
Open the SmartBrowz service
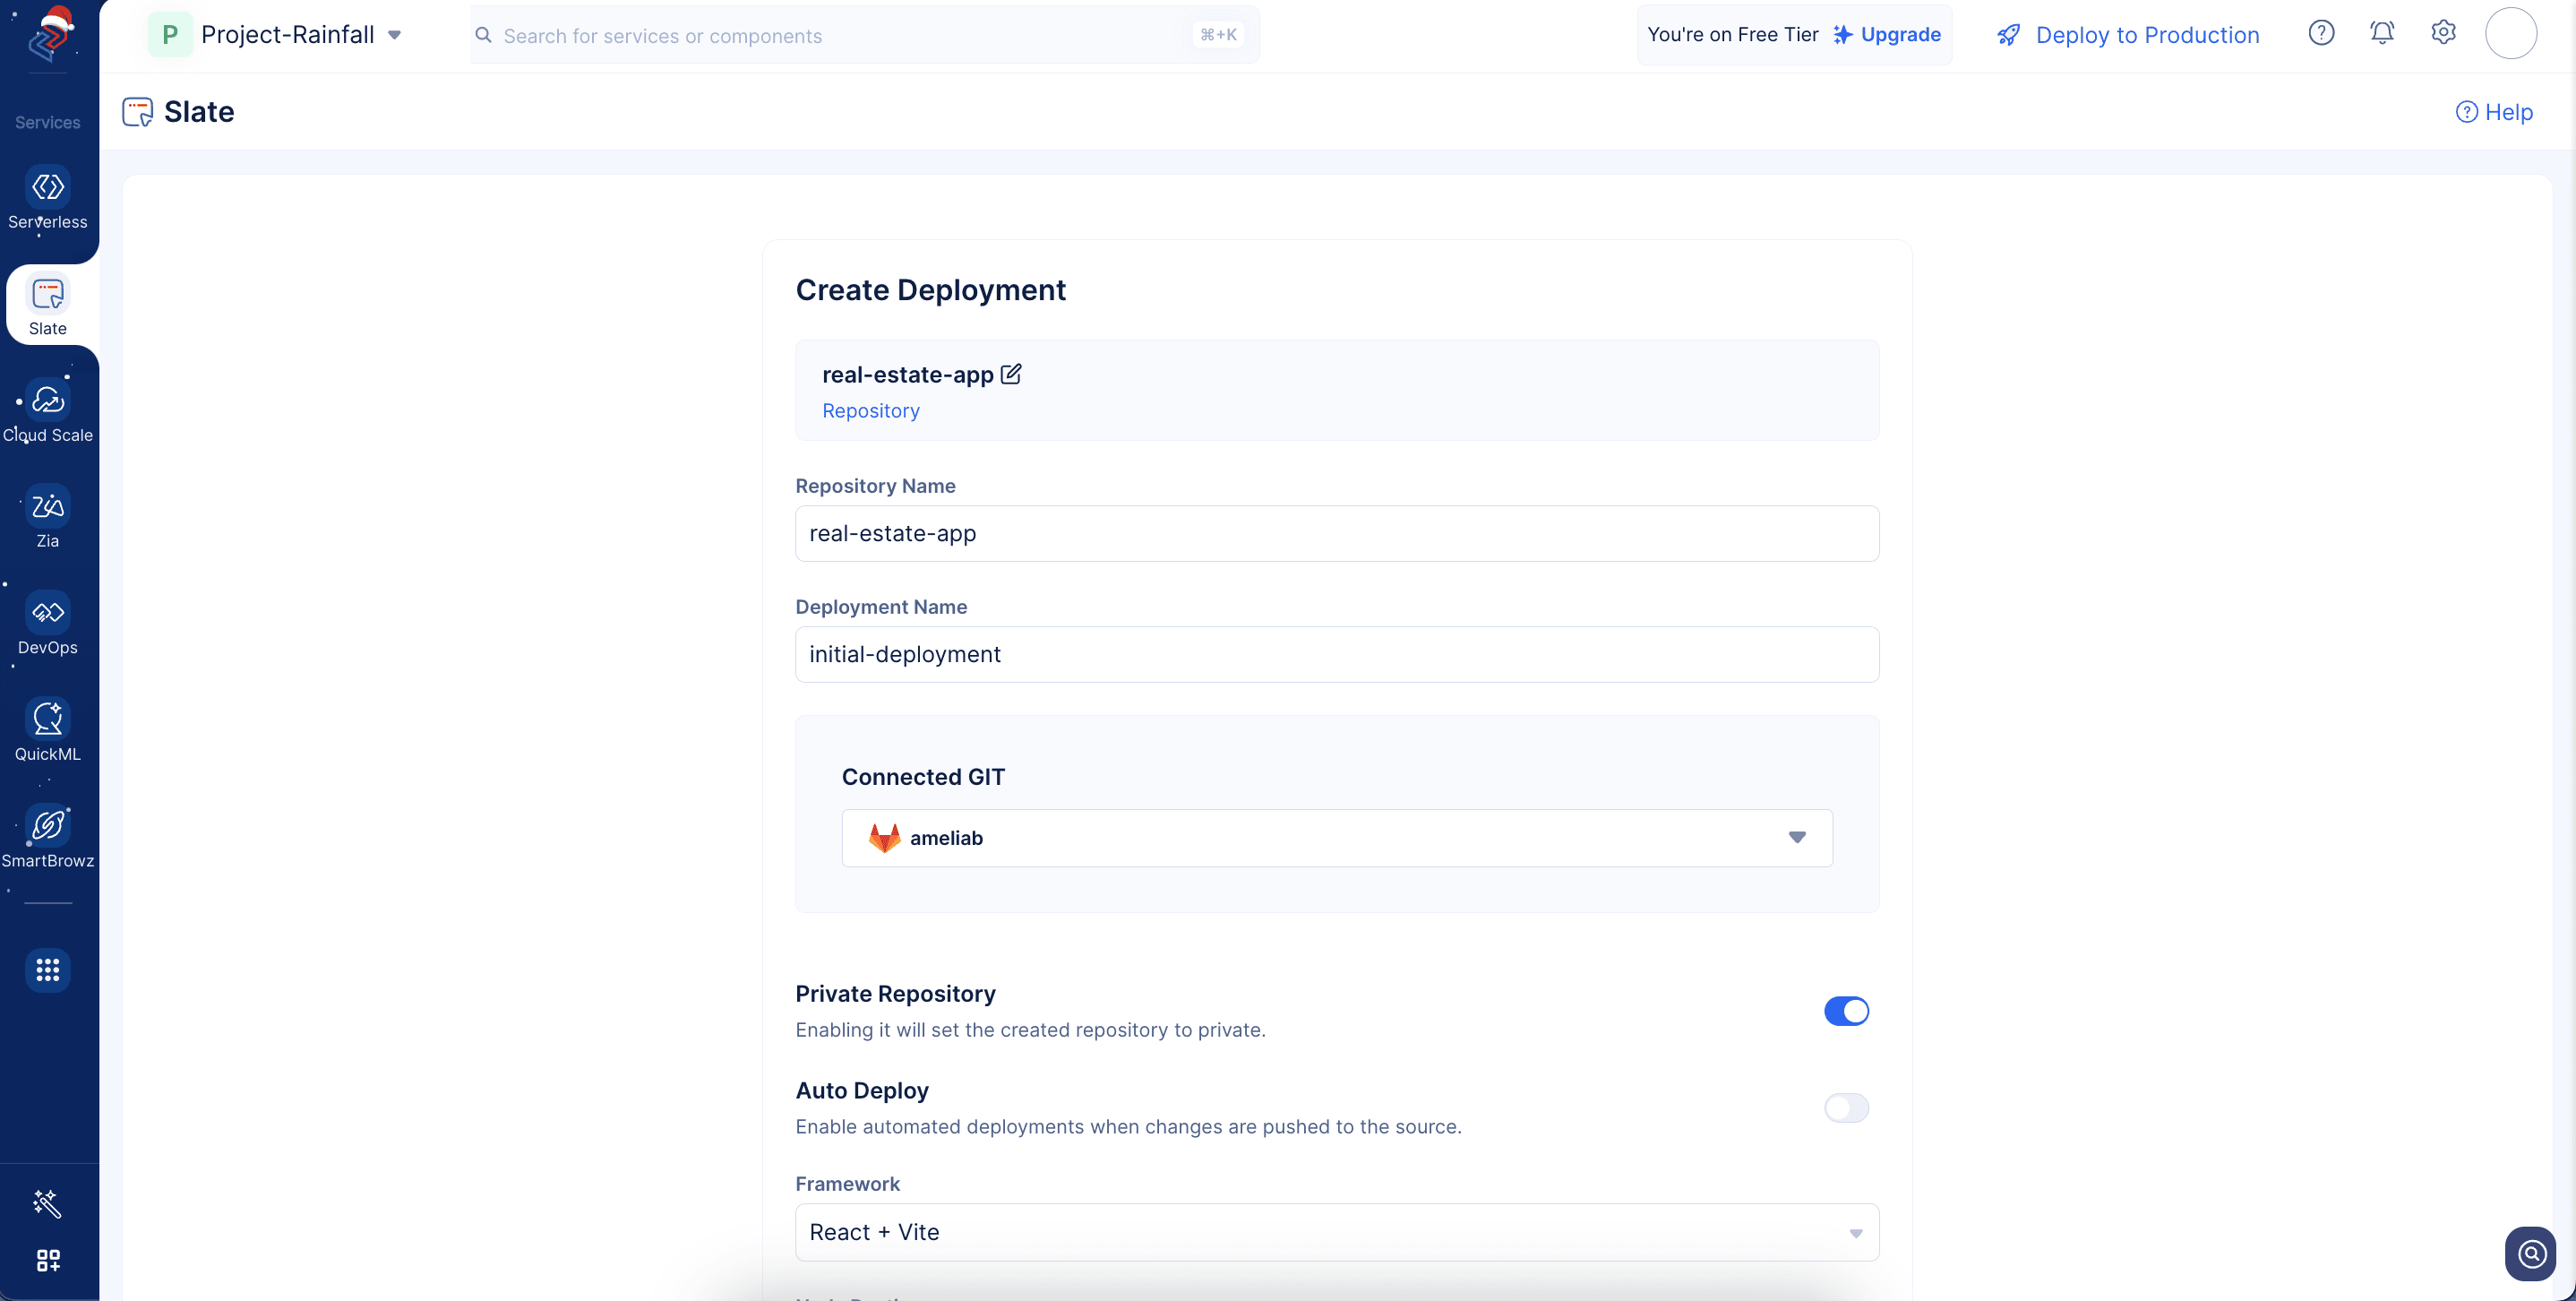[48, 838]
